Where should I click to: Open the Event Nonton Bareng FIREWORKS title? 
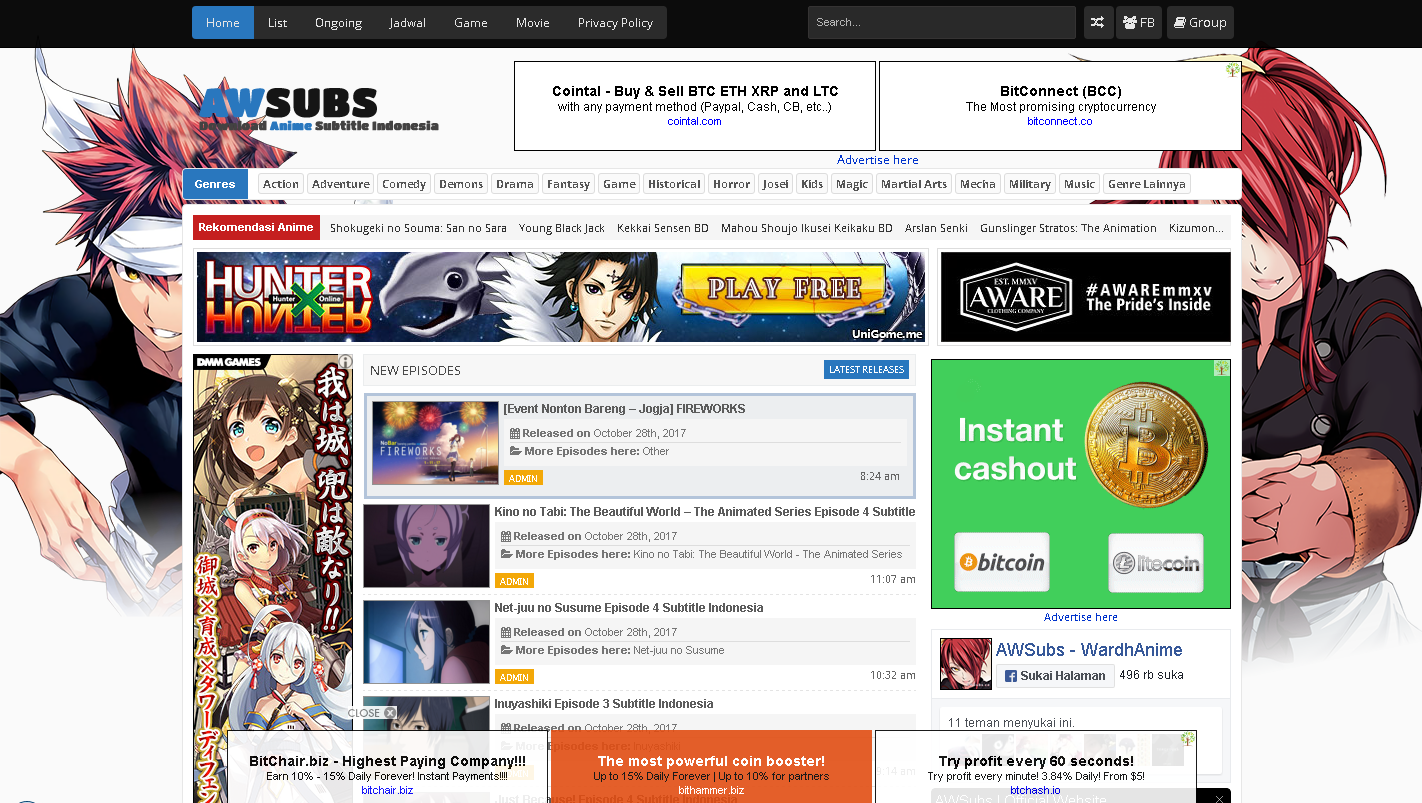click(x=624, y=409)
